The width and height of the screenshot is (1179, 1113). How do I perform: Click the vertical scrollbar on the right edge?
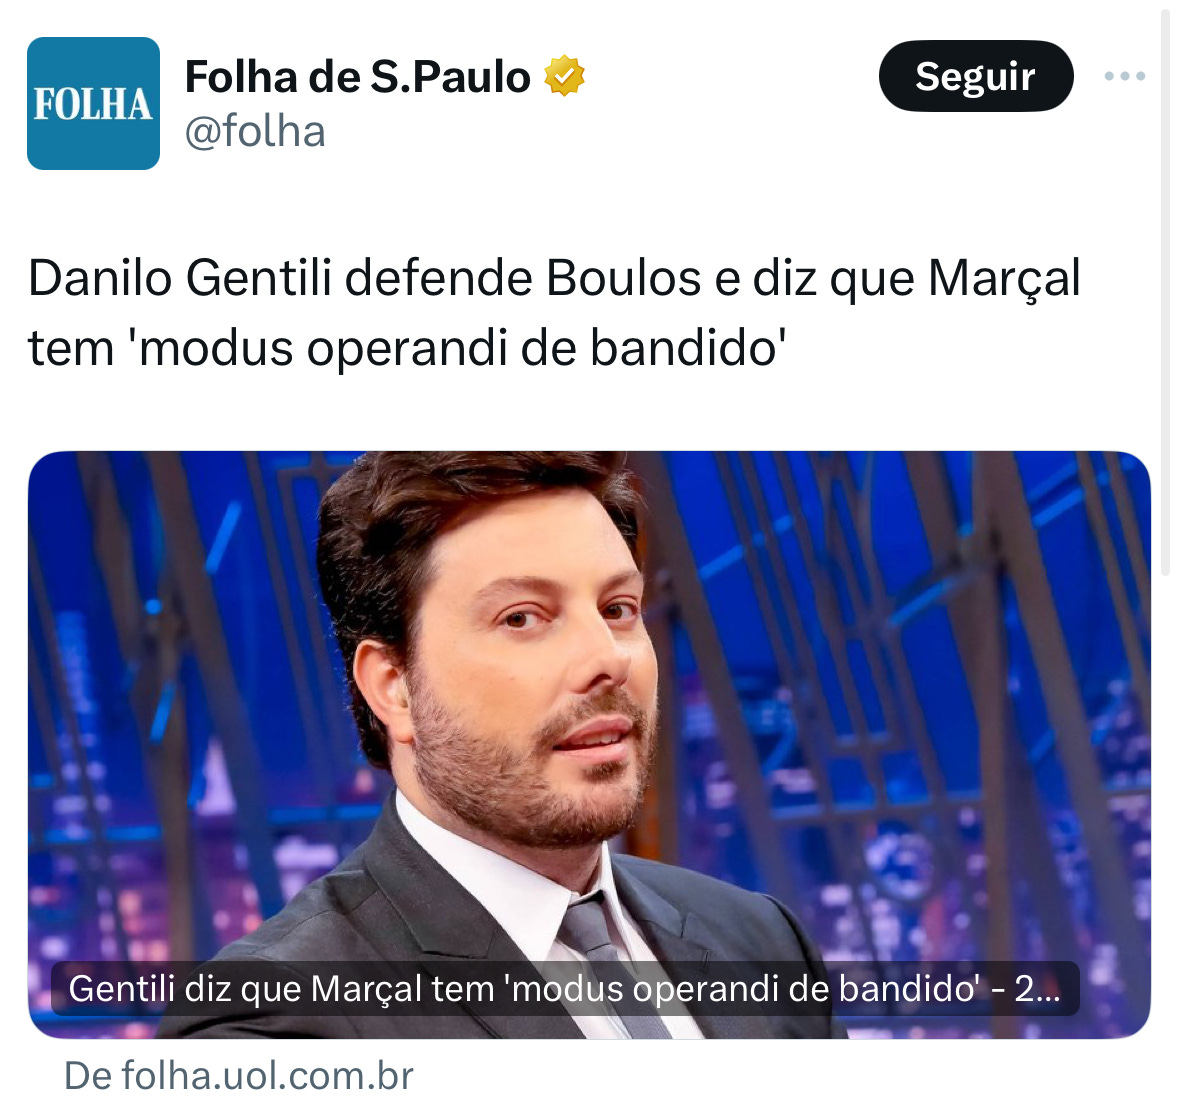click(x=1165, y=290)
